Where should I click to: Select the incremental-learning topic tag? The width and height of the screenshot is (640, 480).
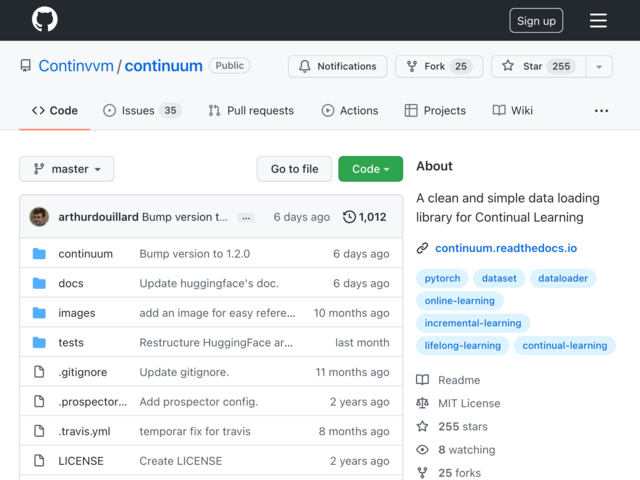coord(473,323)
